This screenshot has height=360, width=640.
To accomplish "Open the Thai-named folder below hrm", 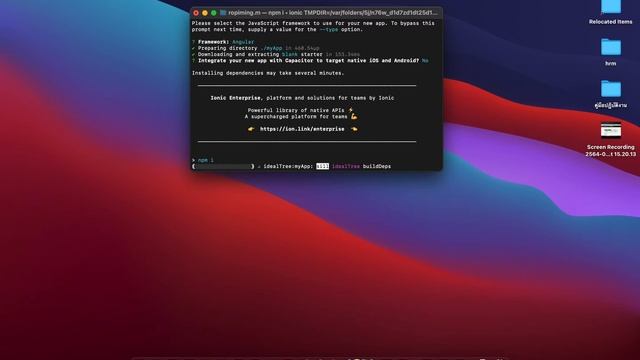I will pyautogui.click(x=611, y=89).
